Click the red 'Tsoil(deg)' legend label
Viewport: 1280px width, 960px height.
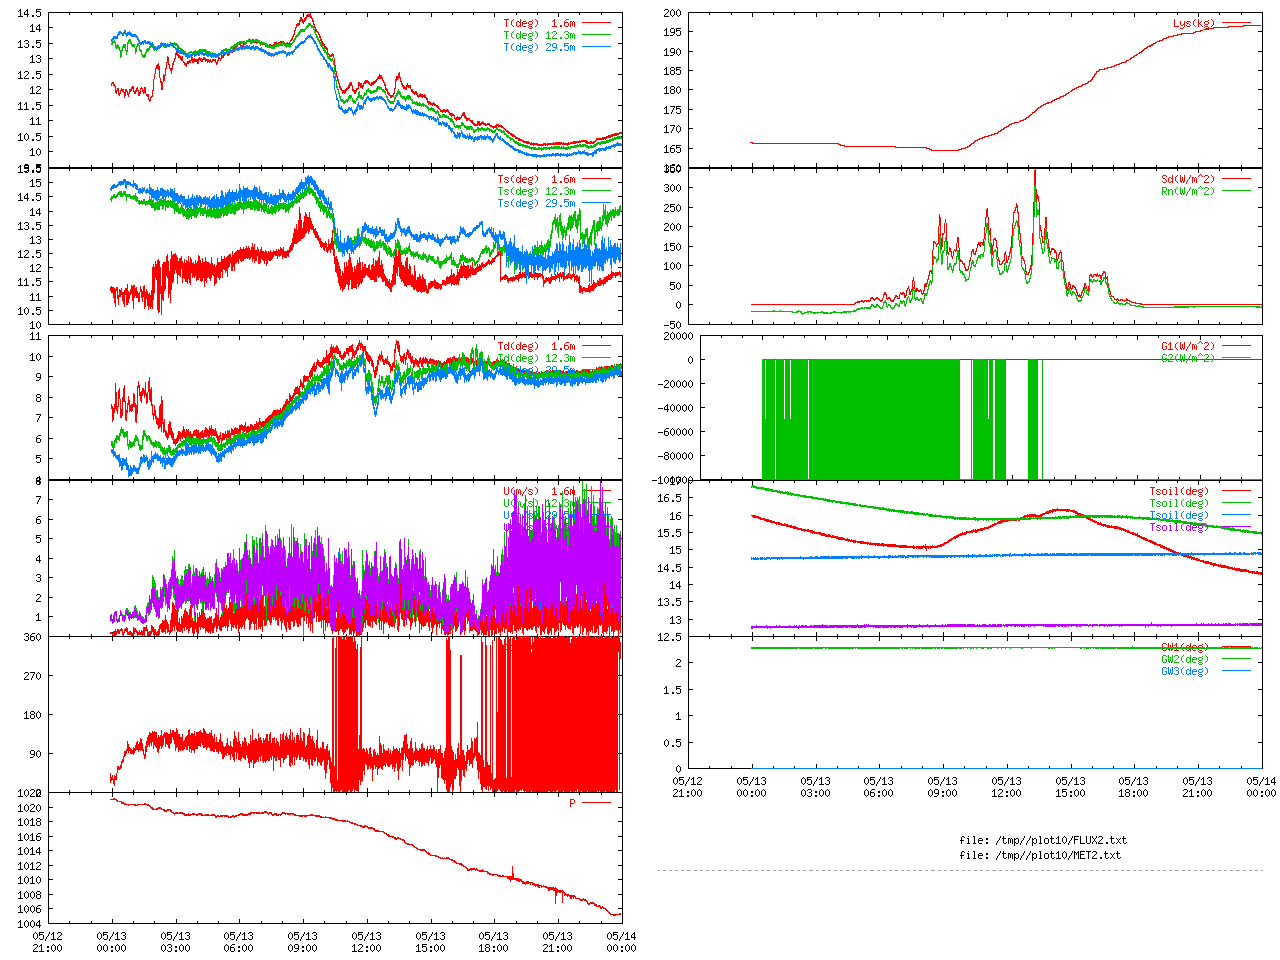click(x=1179, y=491)
